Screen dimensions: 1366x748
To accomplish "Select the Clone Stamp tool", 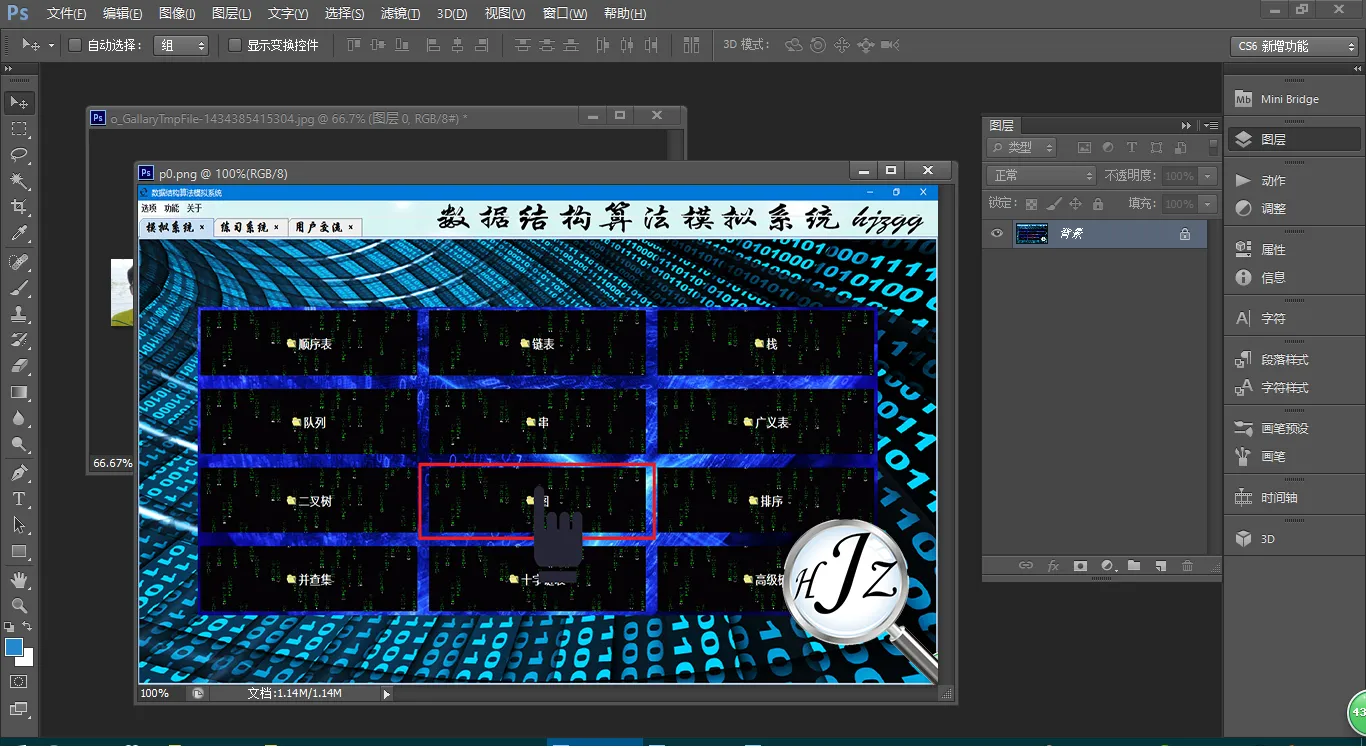I will point(19,314).
